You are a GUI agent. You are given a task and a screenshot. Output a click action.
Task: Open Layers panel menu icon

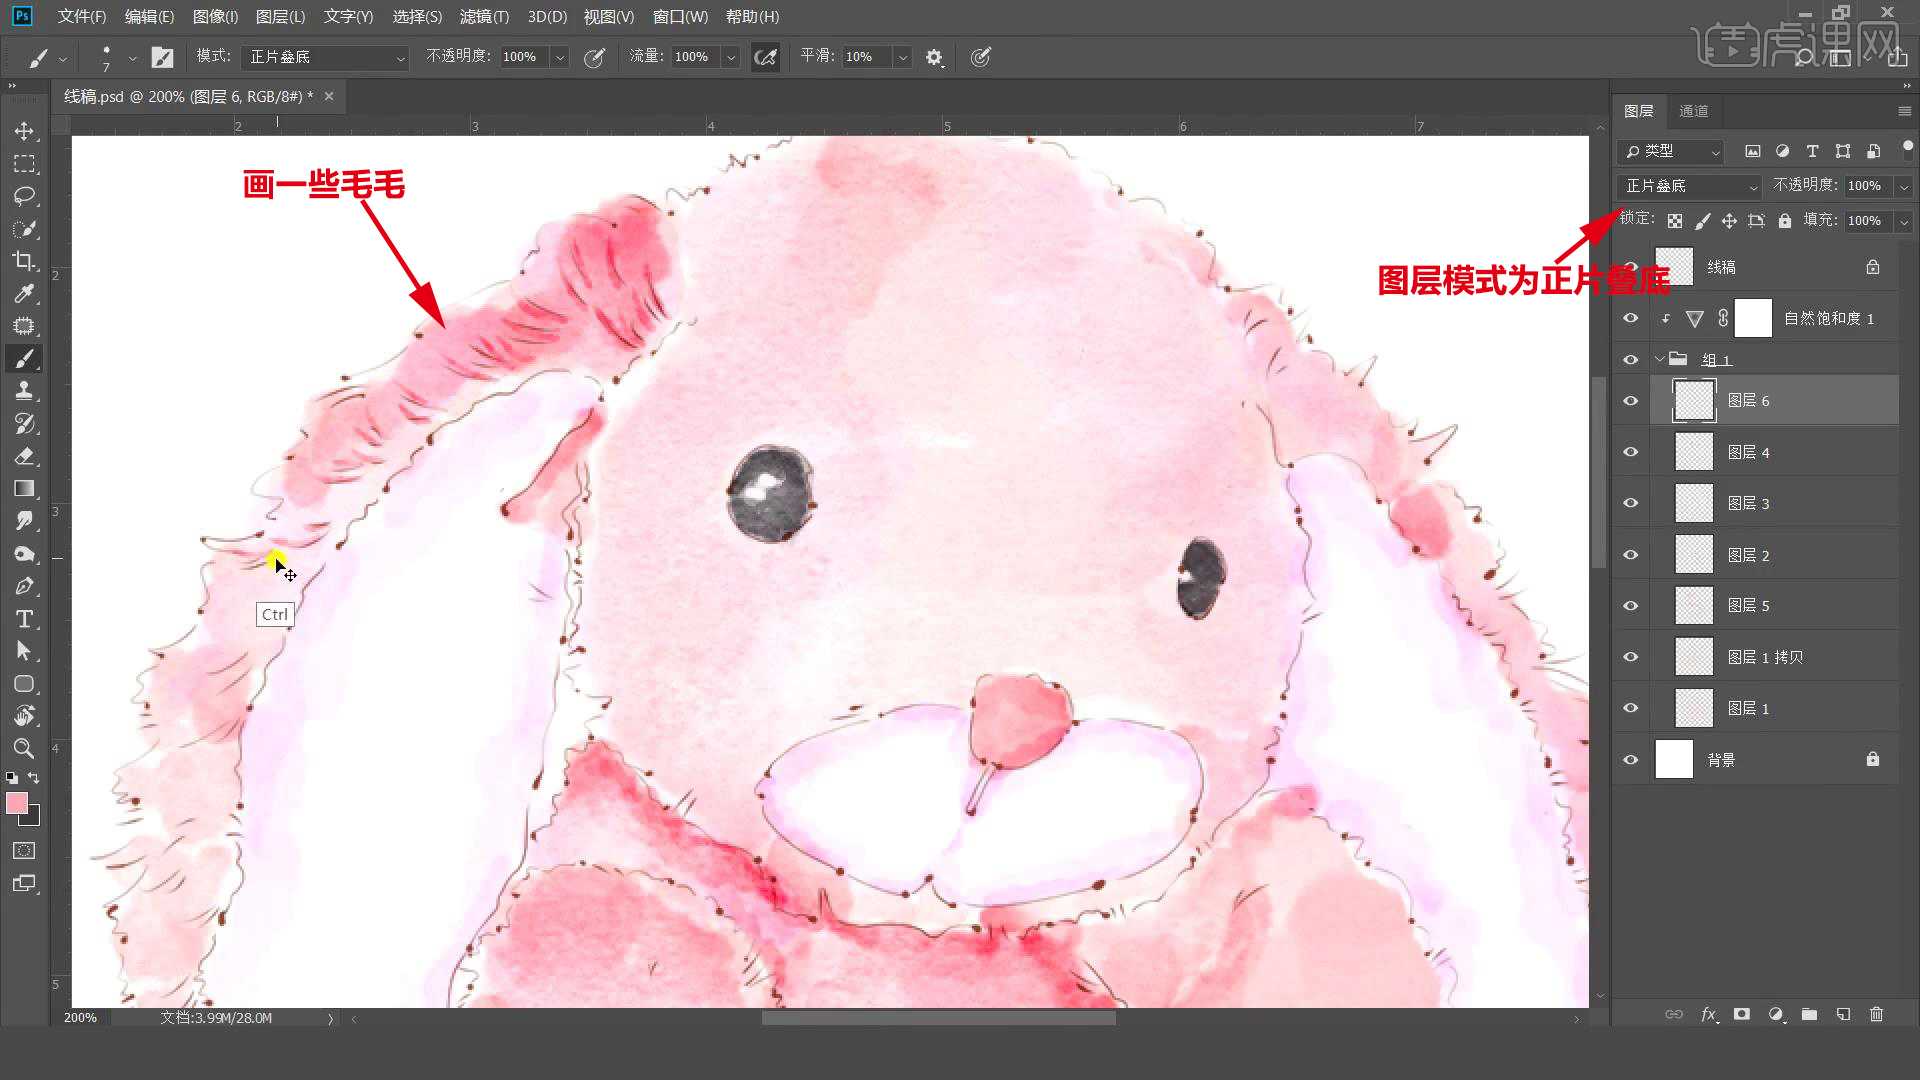tap(1904, 111)
